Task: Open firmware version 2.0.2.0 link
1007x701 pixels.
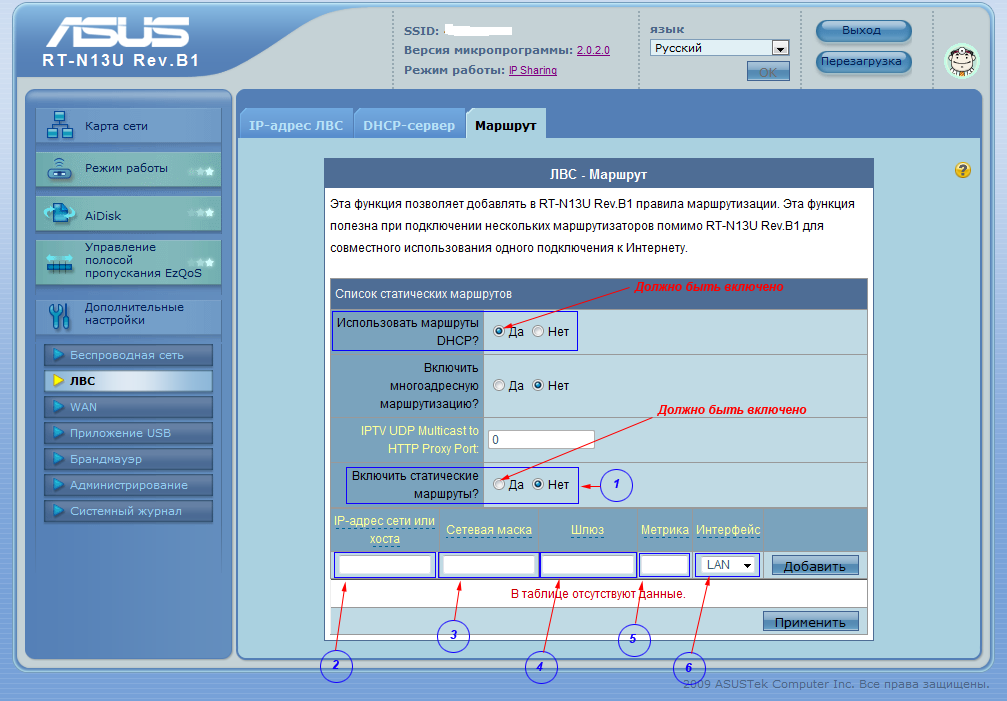Action: [x=593, y=50]
